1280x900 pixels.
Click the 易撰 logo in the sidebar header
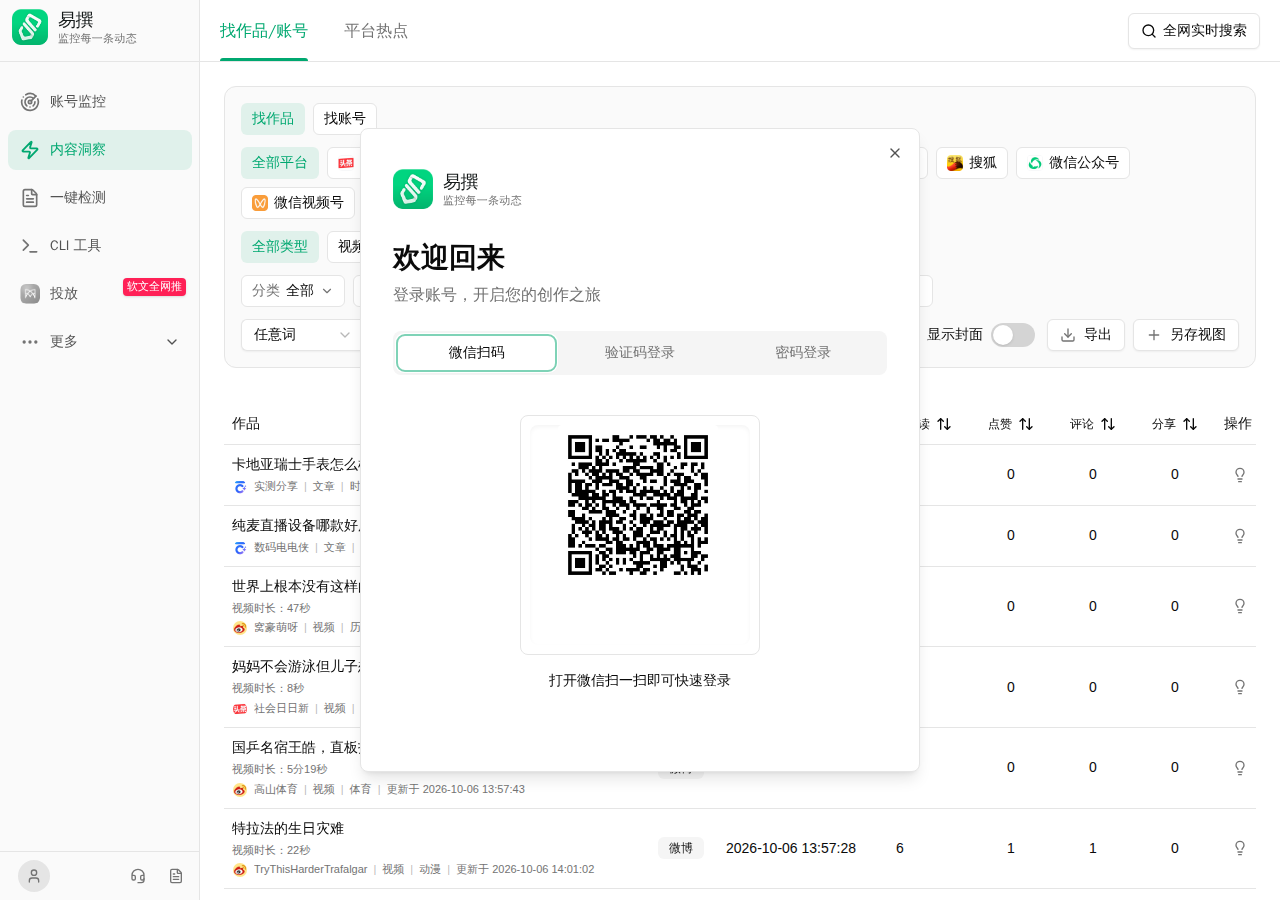pos(30,28)
